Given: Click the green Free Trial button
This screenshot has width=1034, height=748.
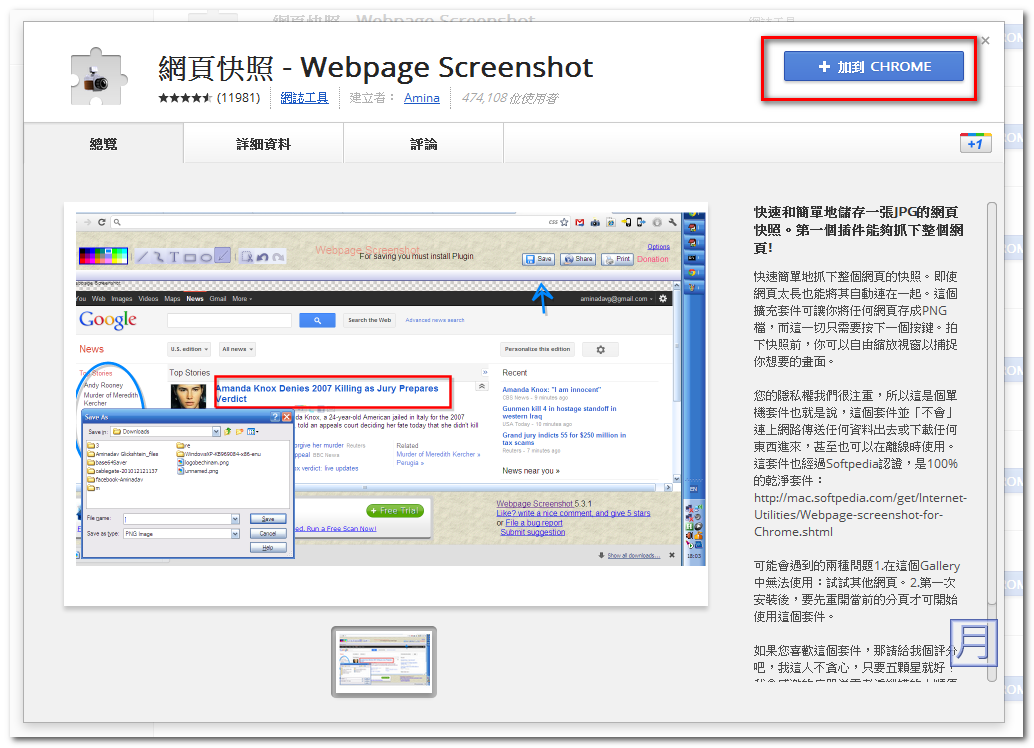Looking at the screenshot, I should pos(395,511).
